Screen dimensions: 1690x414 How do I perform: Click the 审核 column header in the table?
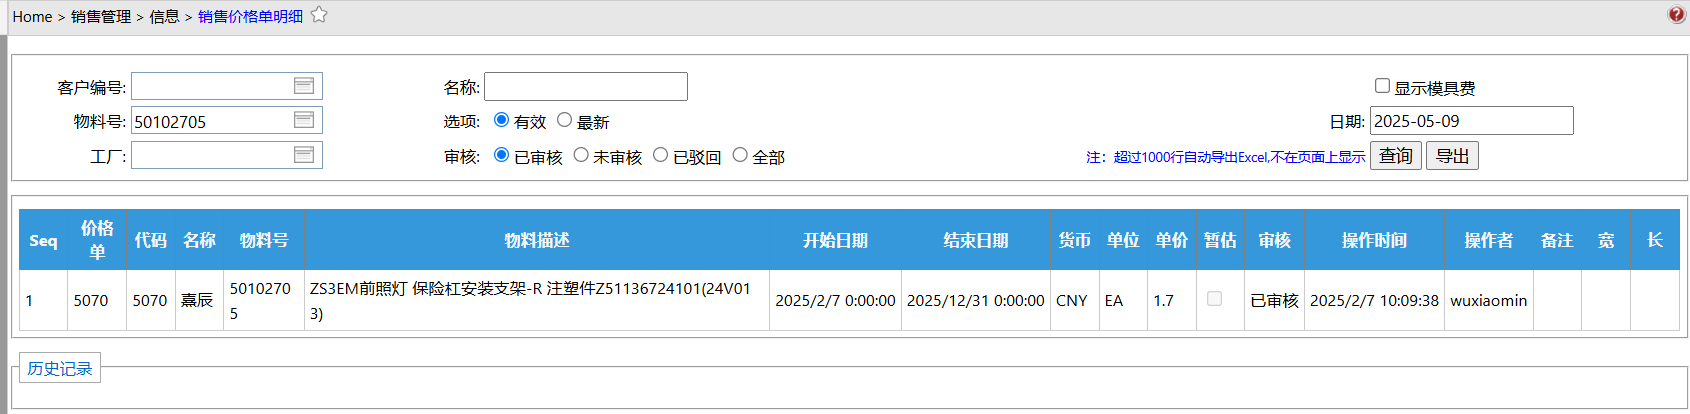[1275, 240]
